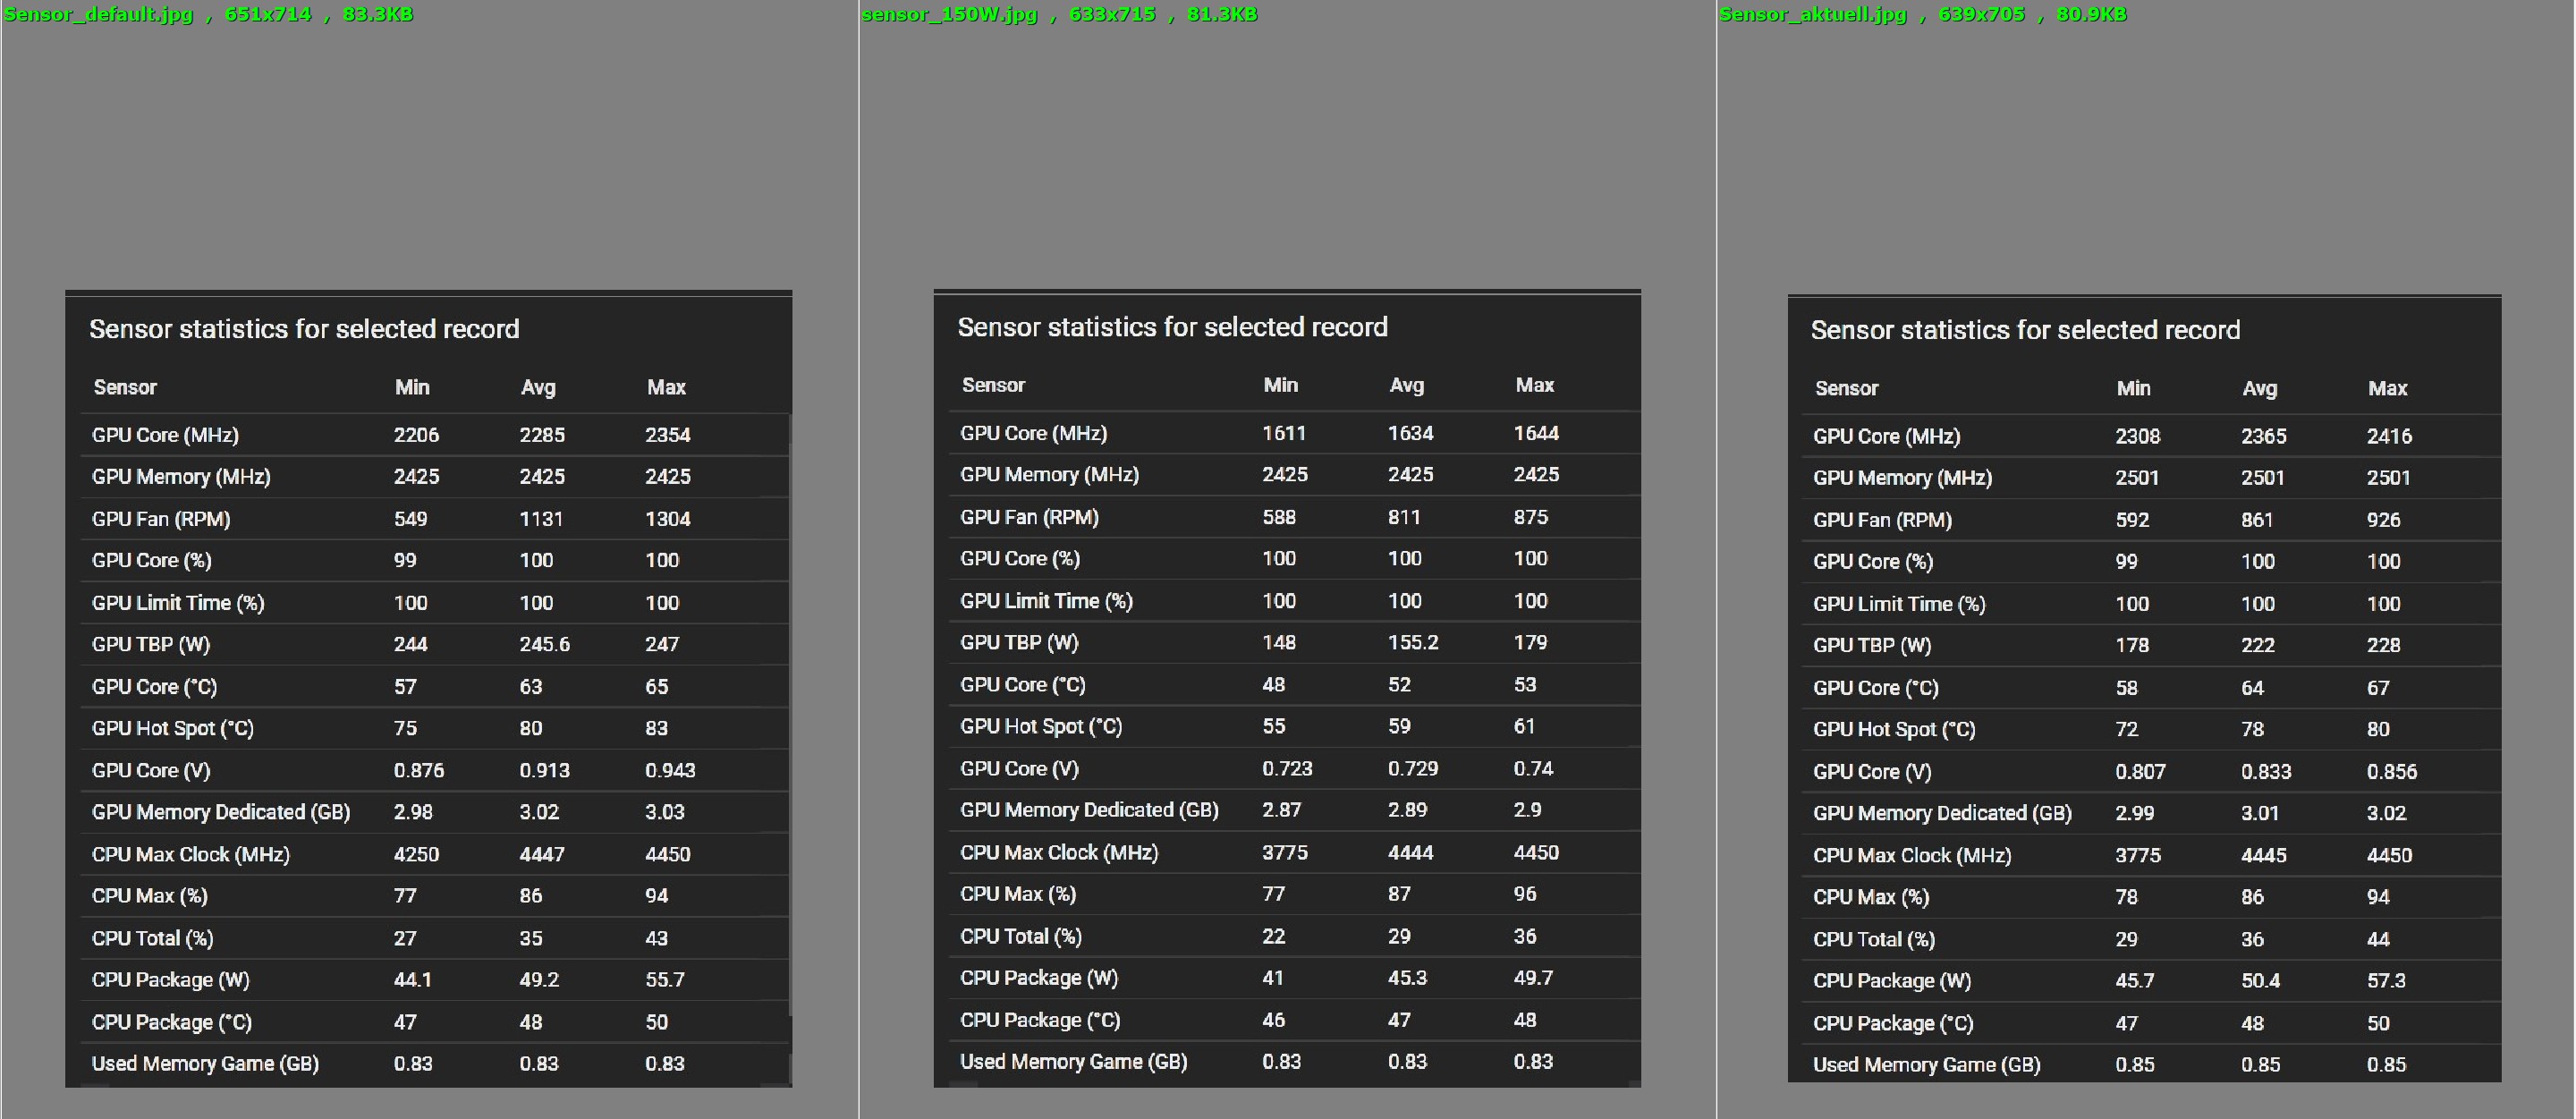Click the 150W table's Sensor statistics title
Screen dimensions: 2576x1119
coord(1172,327)
